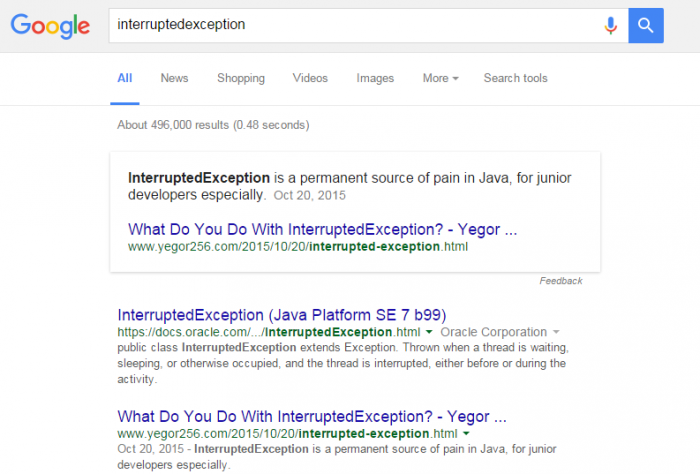Expand arrow next to second yegor256.com URL
Screen dimensions: 700x474
coord(466,433)
